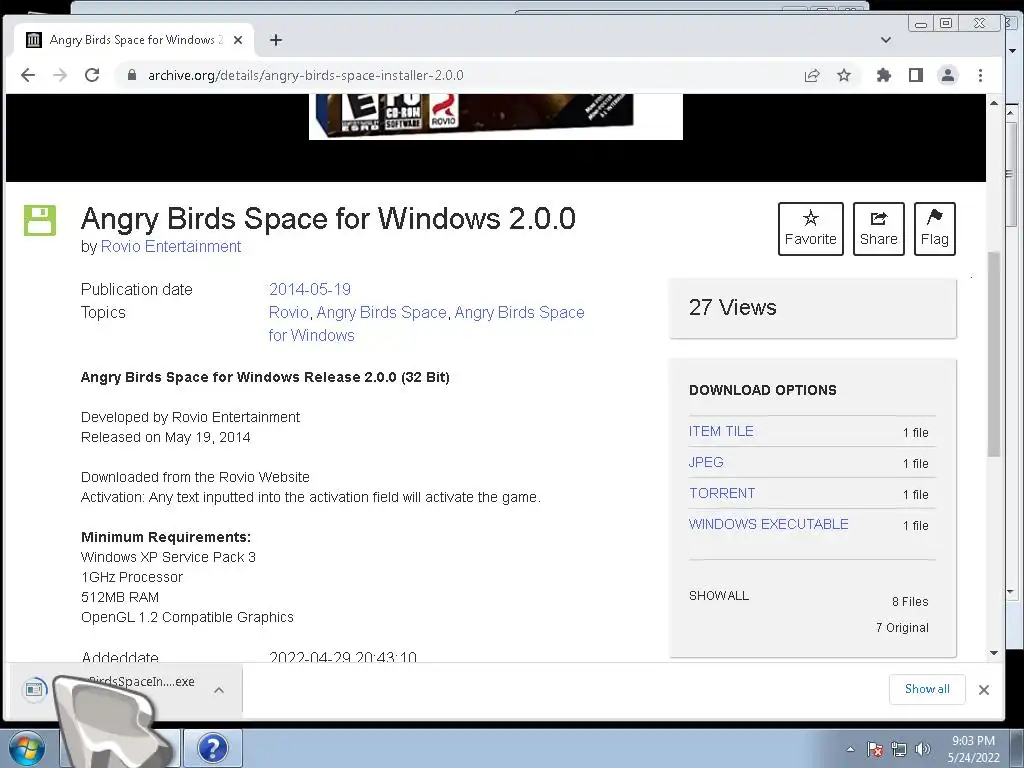Show hidden system tray icons
The height and width of the screenshot is (768, 1024).
tap(850, 749)
